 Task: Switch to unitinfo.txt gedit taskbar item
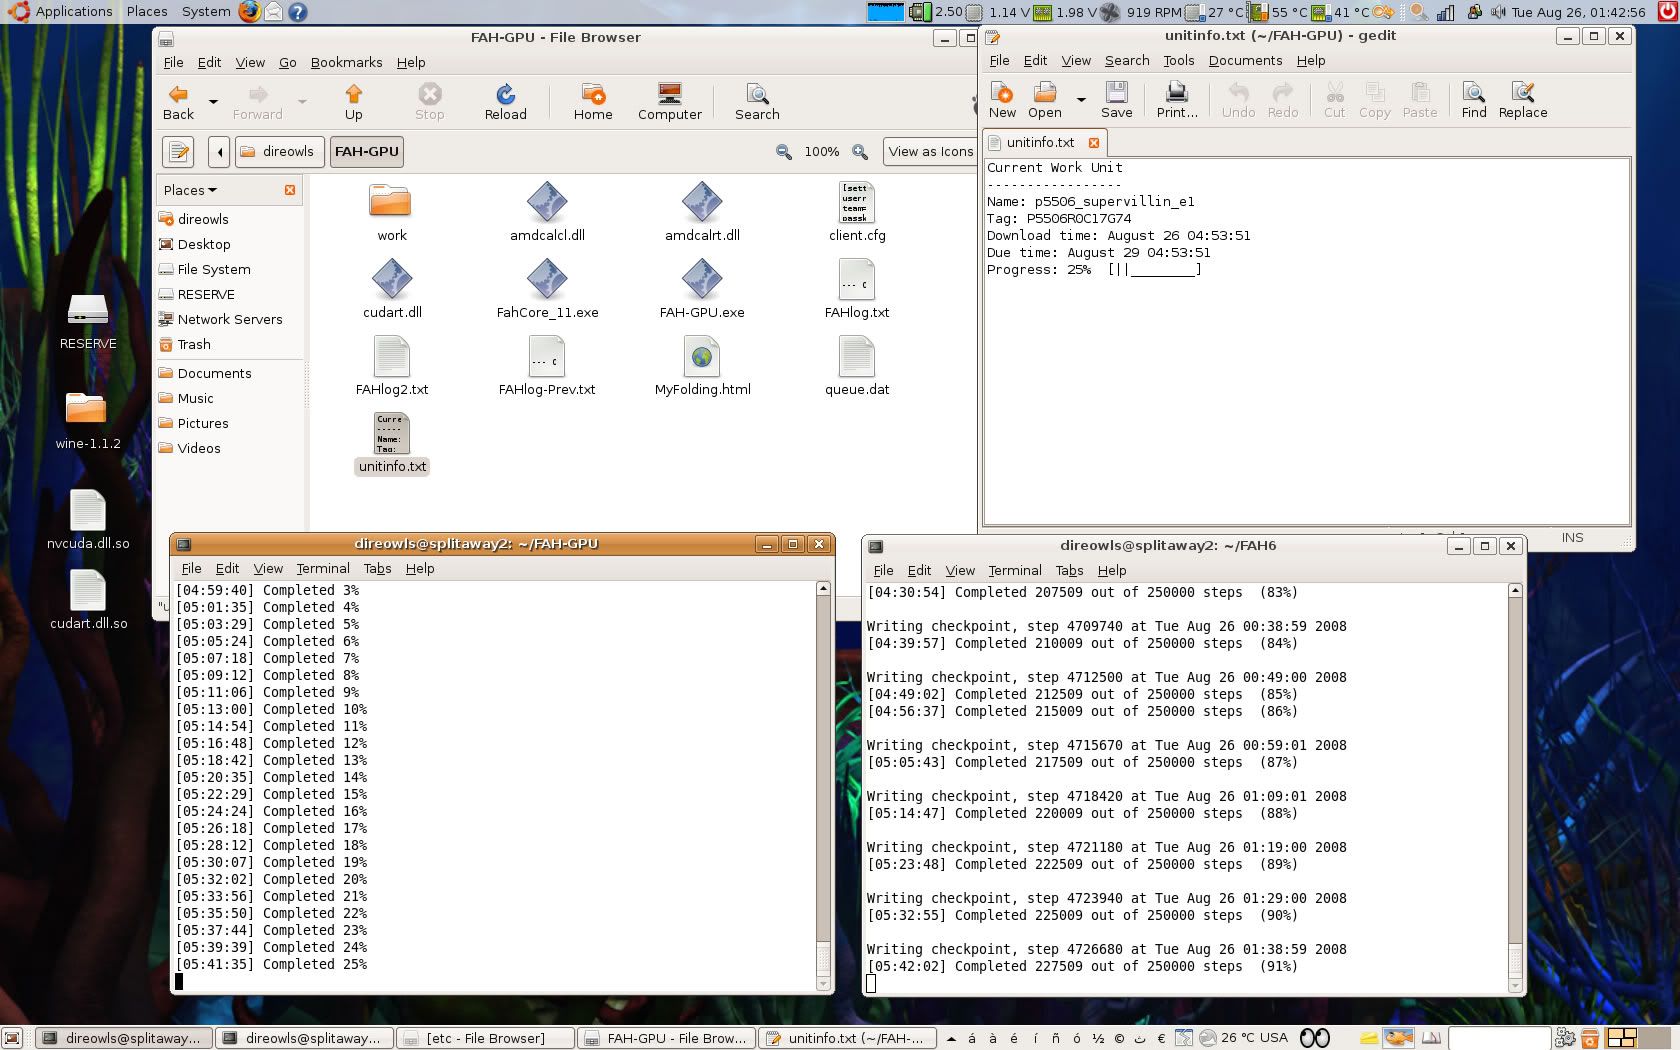(848, 1038)
